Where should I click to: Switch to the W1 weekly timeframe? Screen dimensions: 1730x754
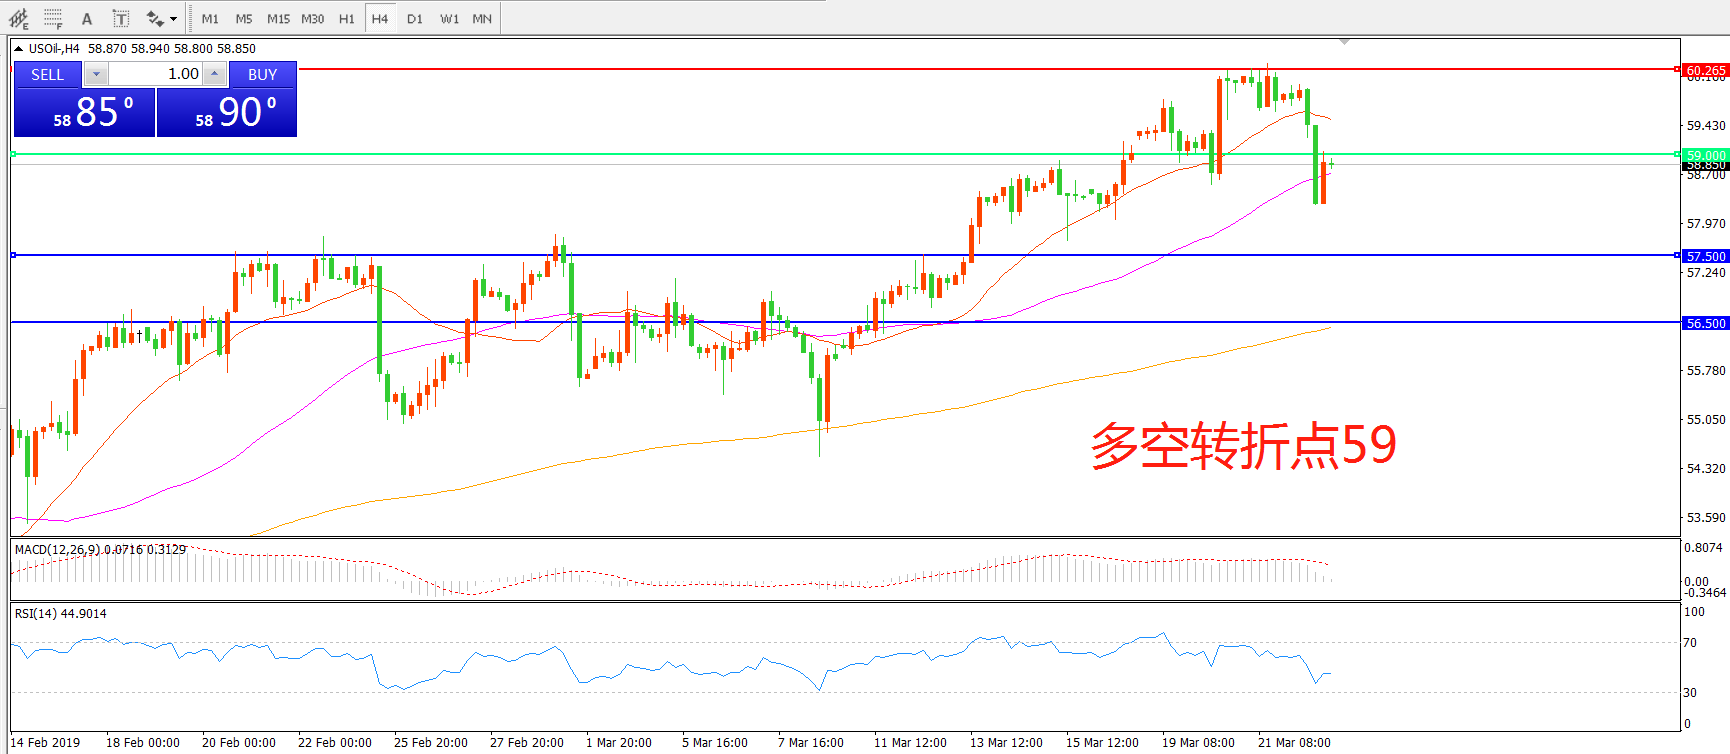450,19
